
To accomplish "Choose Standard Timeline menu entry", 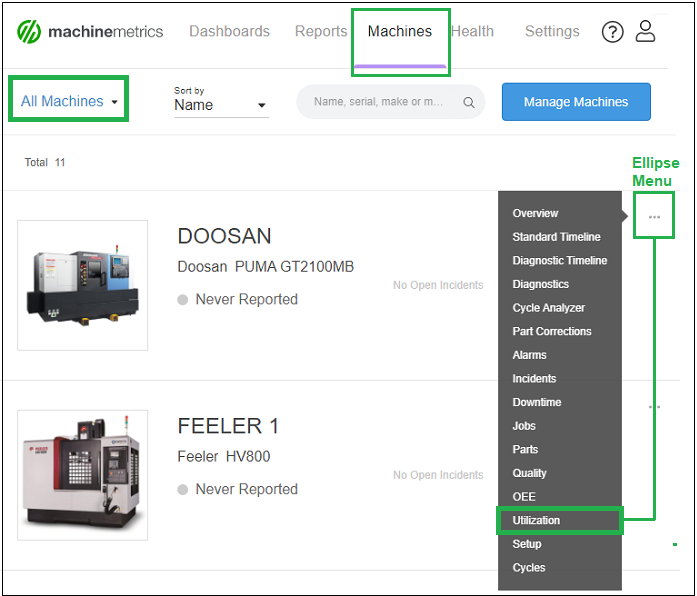I will click(x=556, y=237).
